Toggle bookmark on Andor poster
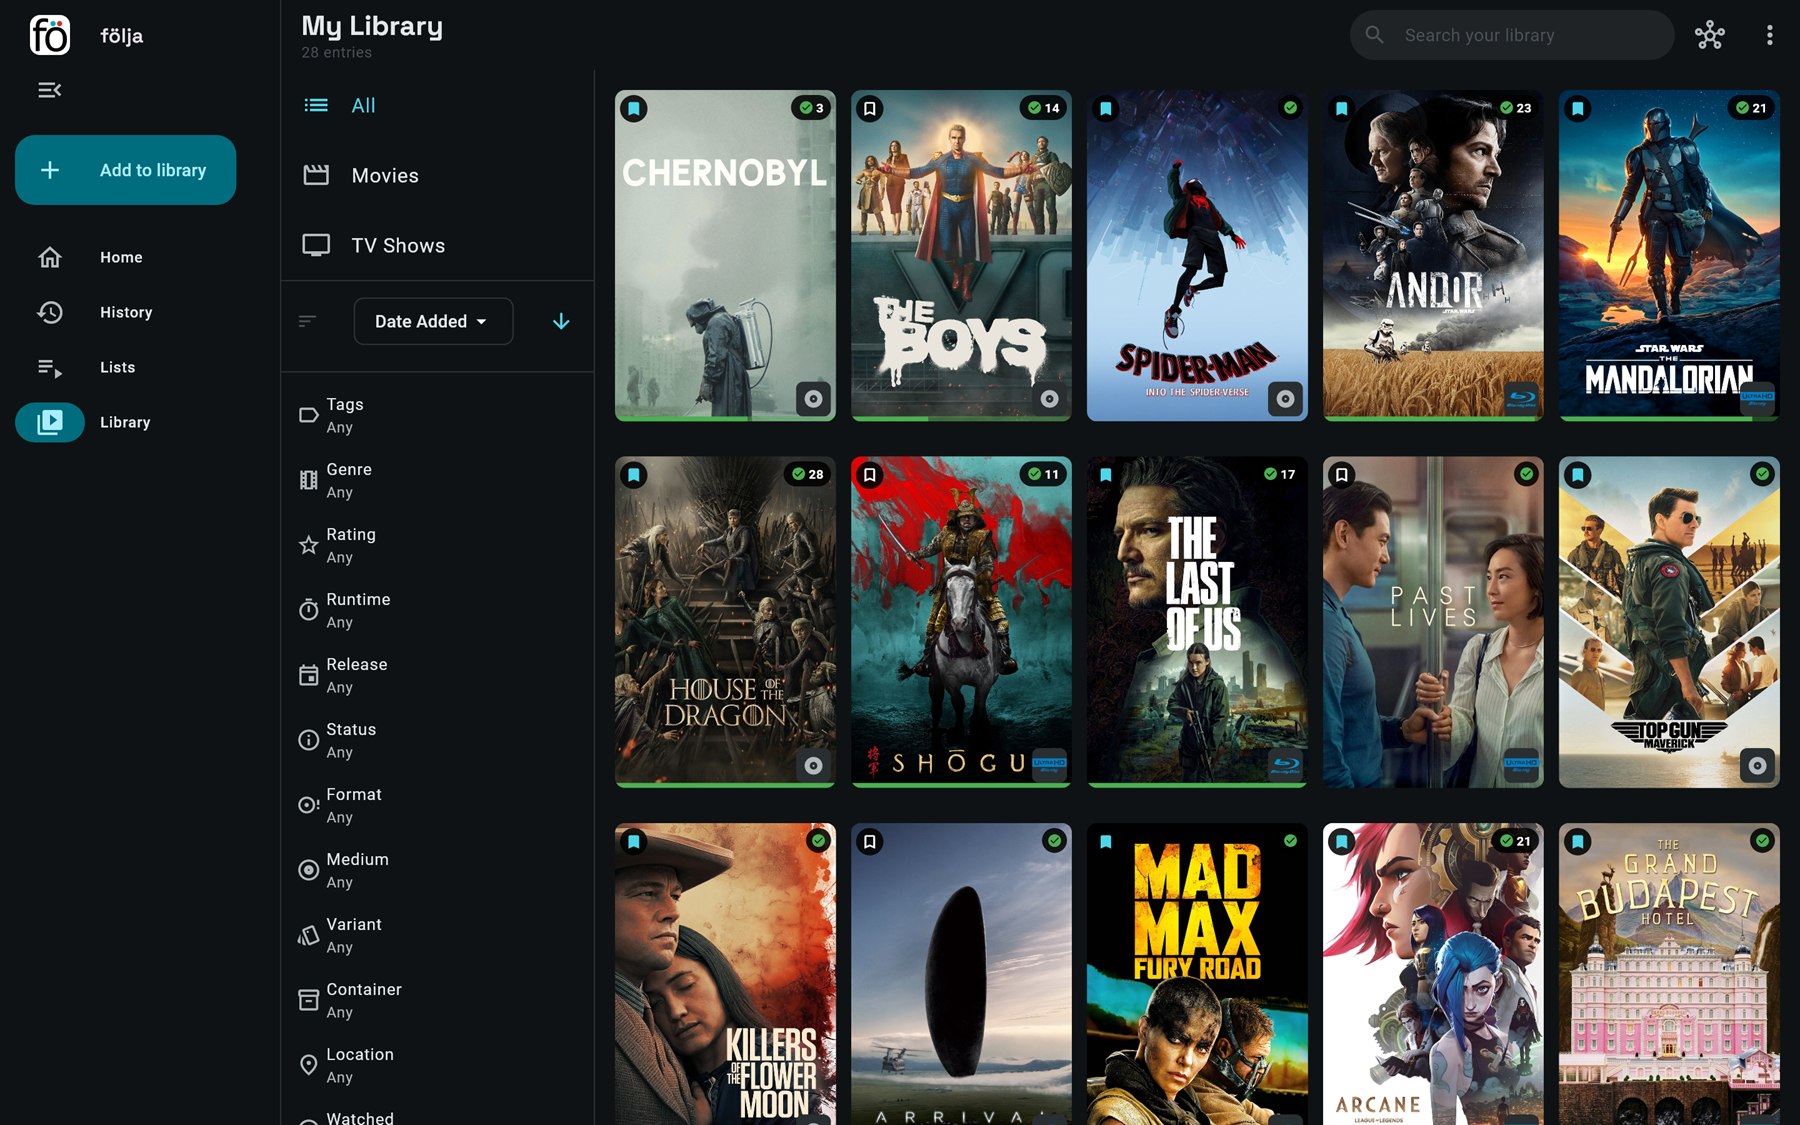The width and height of the screenshot is (1800, 1125). tap(1342, 108)
